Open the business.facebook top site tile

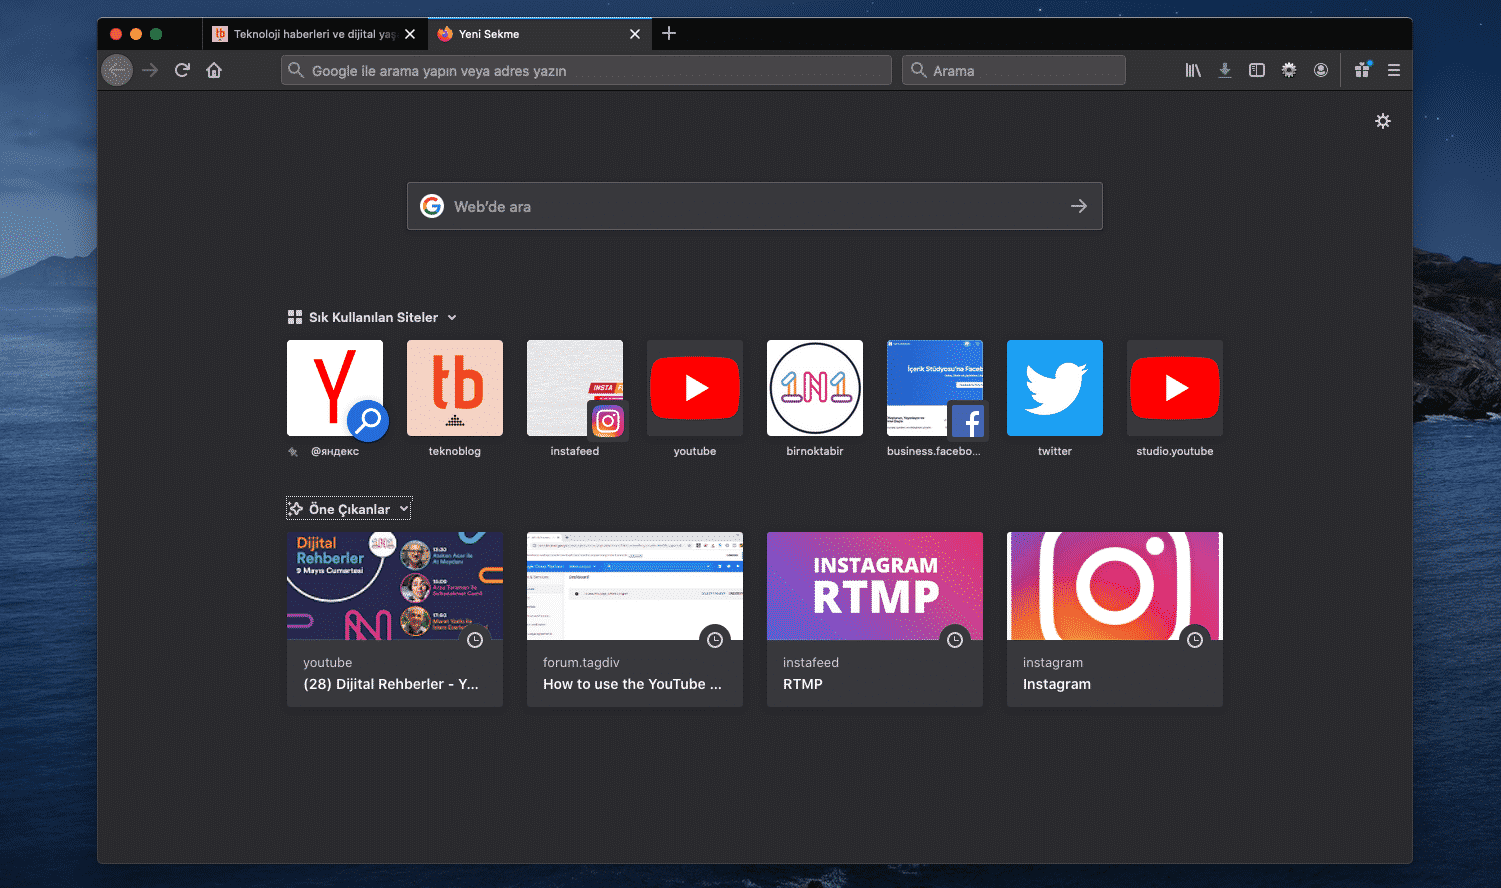pyautogui.click(x=935, y=388)
